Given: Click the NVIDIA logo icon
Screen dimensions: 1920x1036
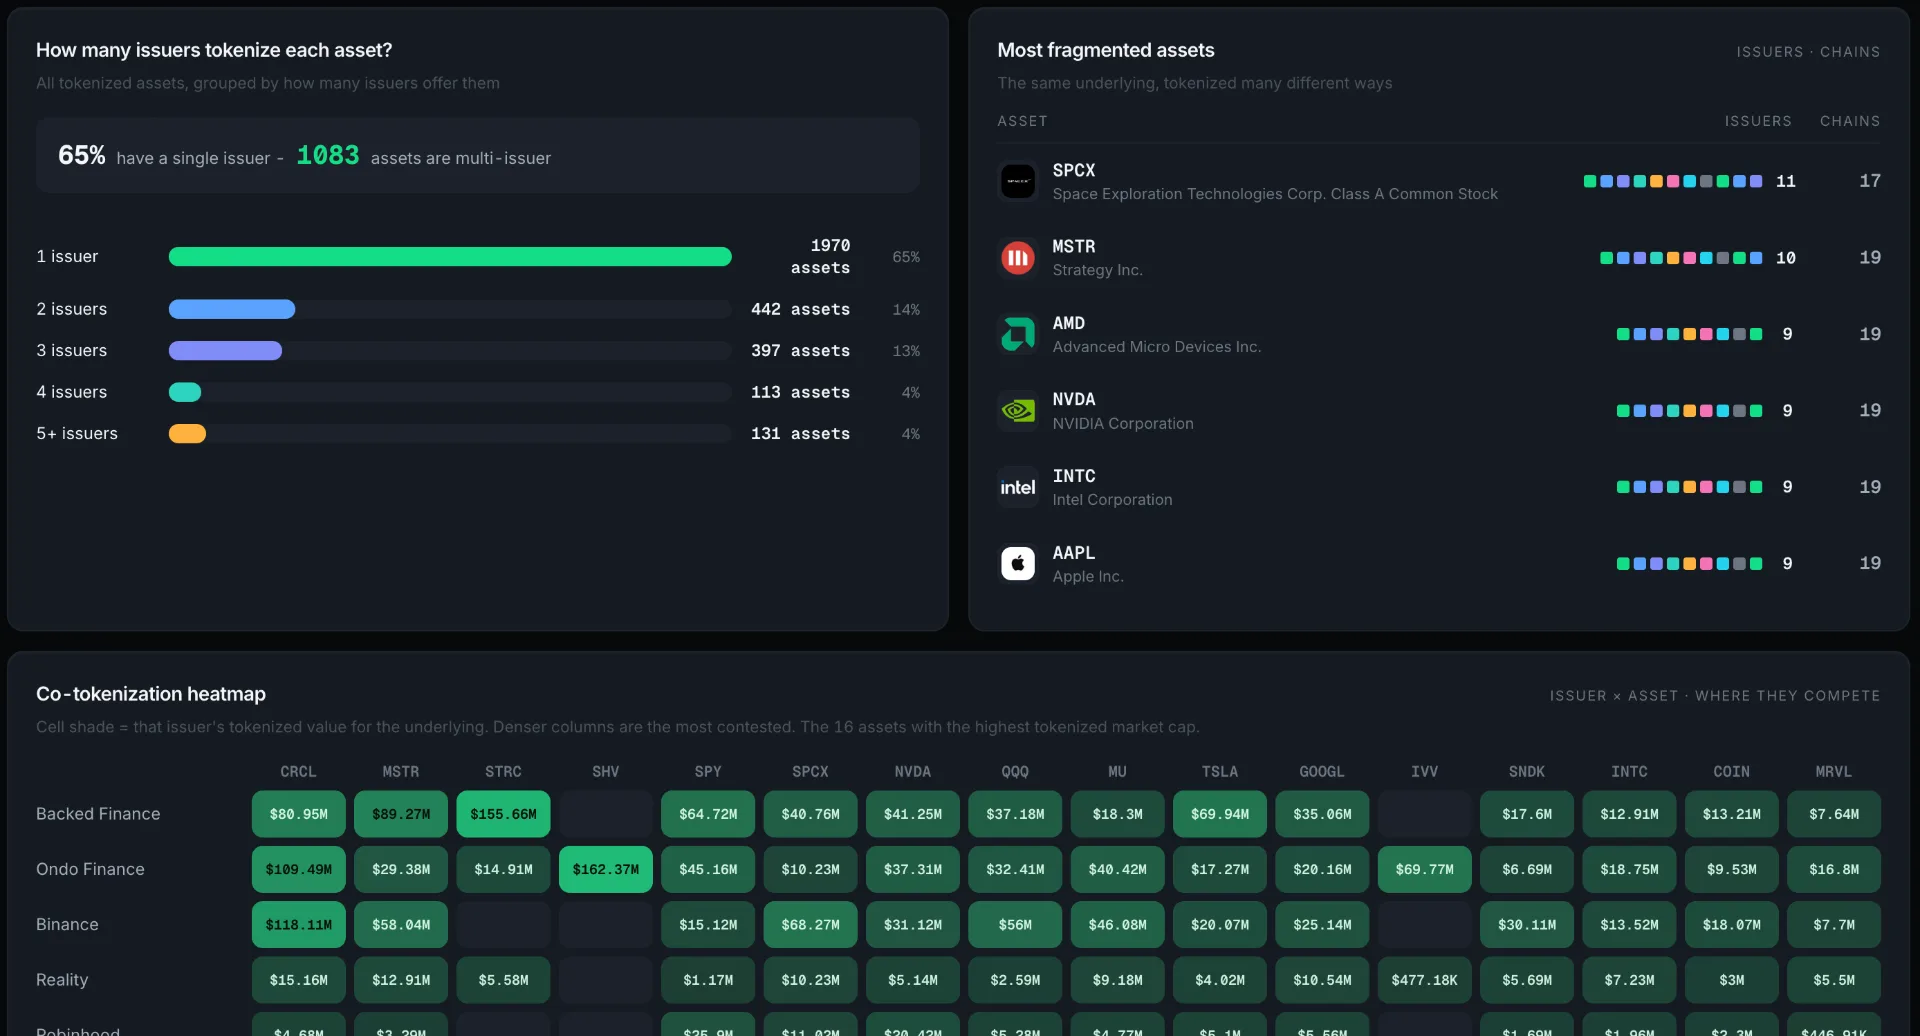Looking at the screenshot, I should [x=1018, y=411].
